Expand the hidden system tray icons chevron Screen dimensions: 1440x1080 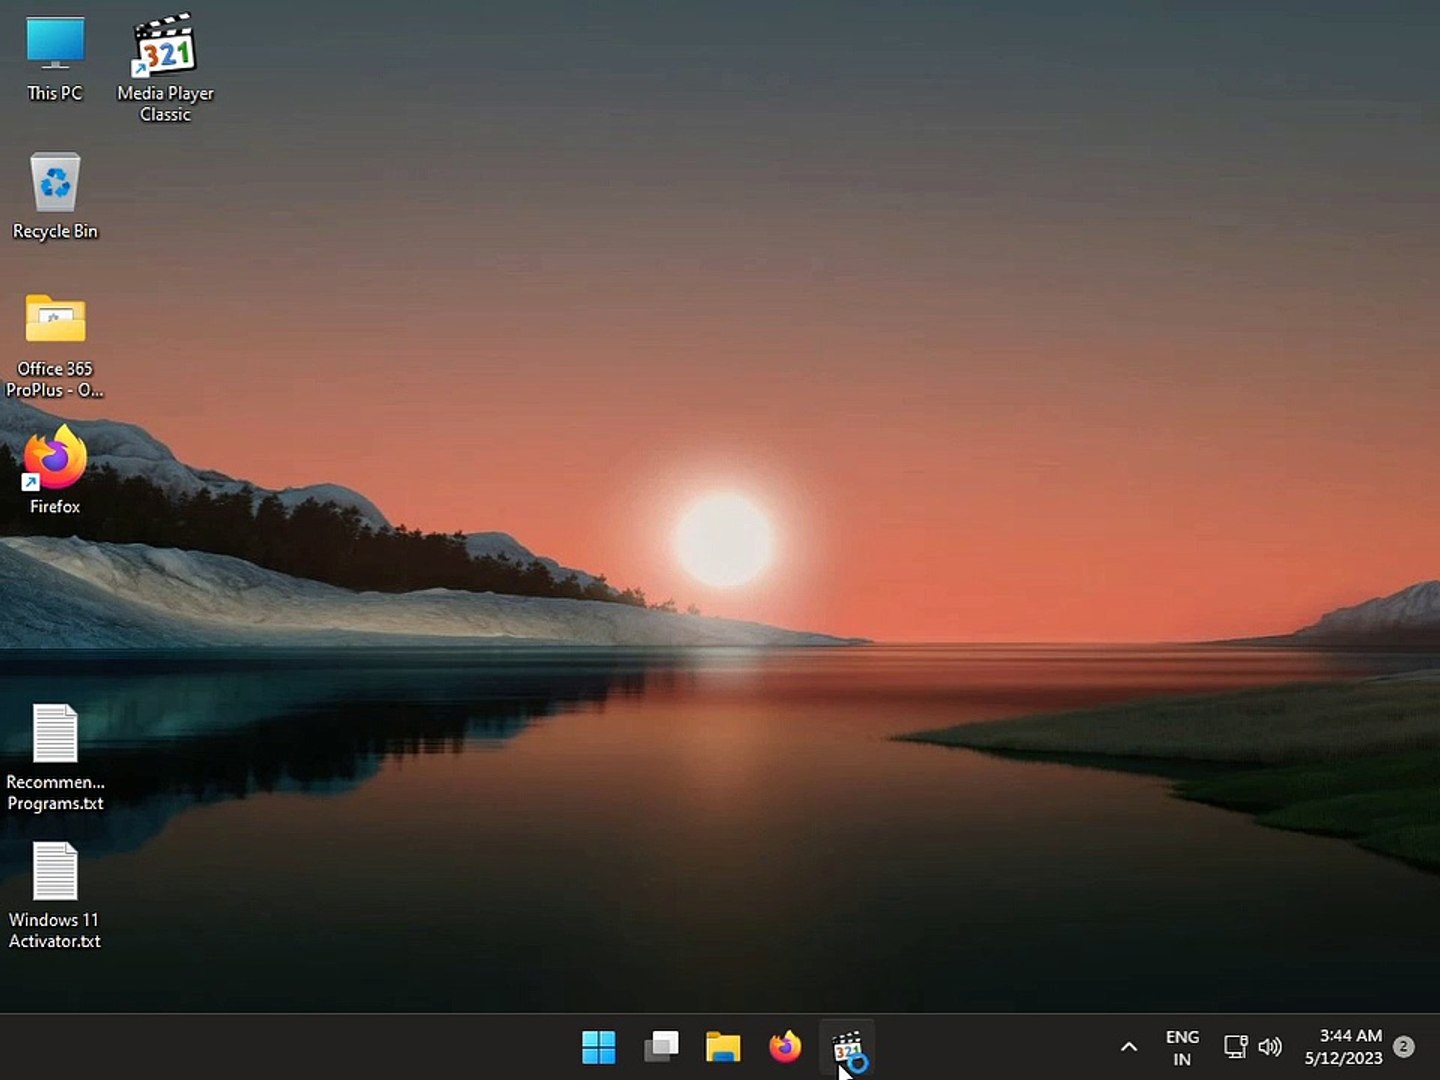1129,1047
